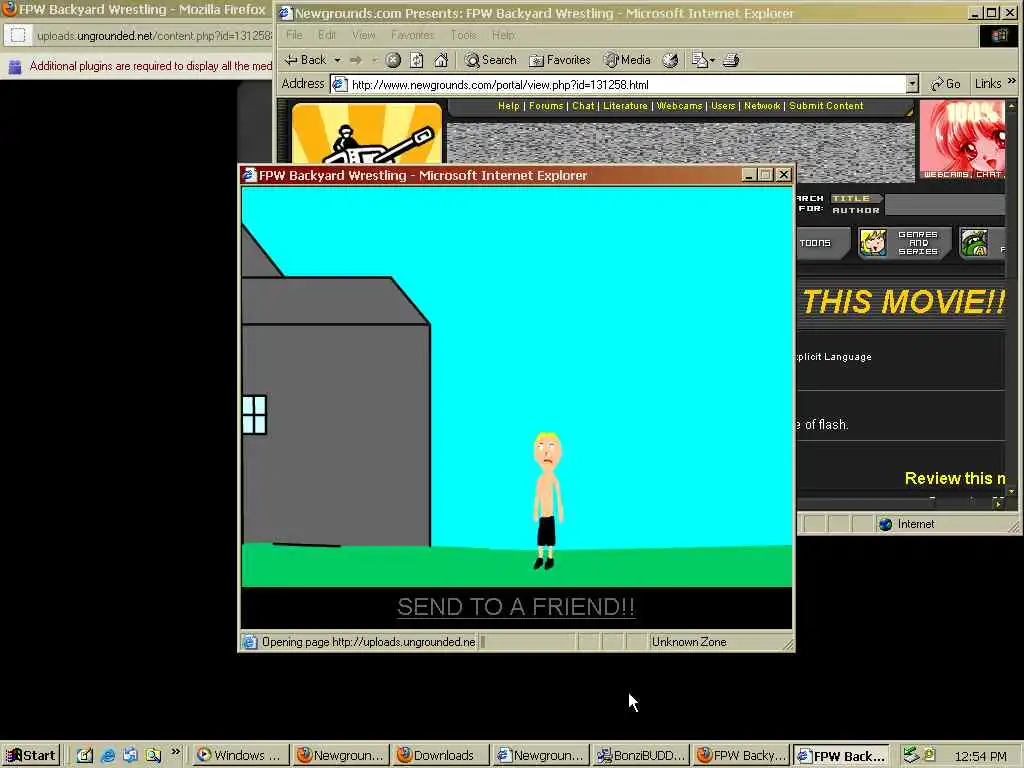Click the Stop loading icon in IE toolbar
This screenshot has width=1024, height=768.
click(393, 60)
